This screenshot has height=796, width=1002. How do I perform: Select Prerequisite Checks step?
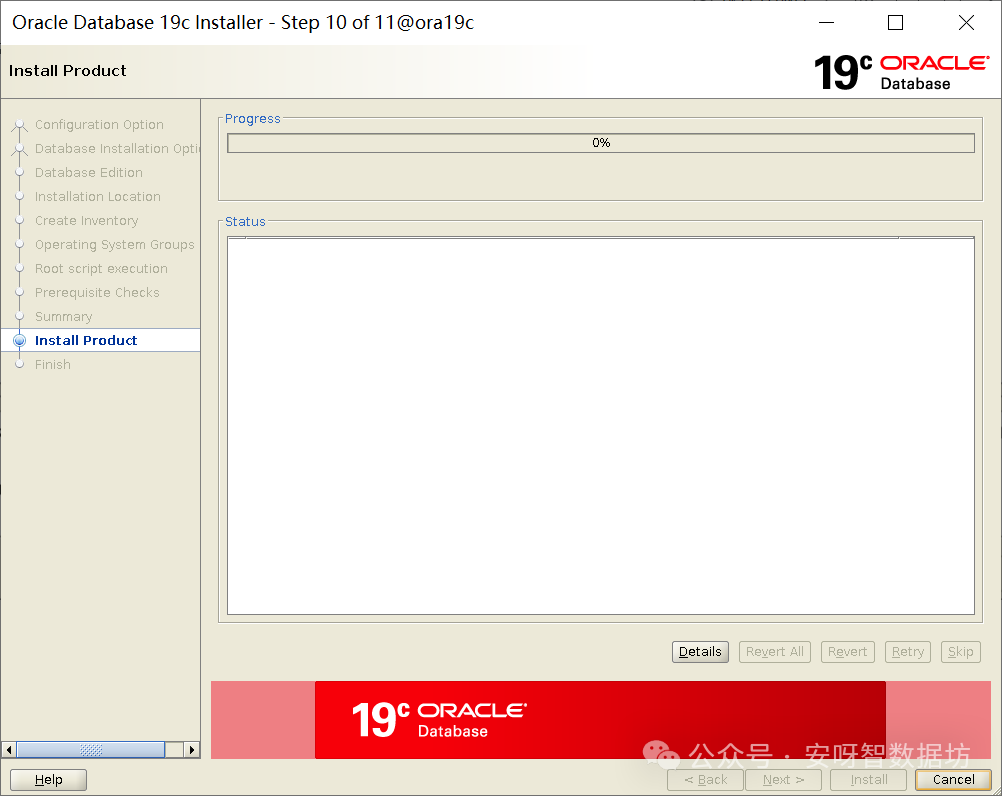coord(97,293)
